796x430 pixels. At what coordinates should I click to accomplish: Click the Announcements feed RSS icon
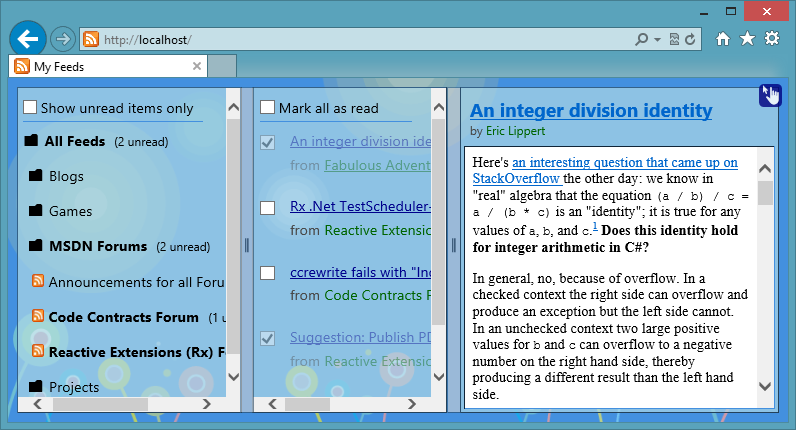[38, 280]
